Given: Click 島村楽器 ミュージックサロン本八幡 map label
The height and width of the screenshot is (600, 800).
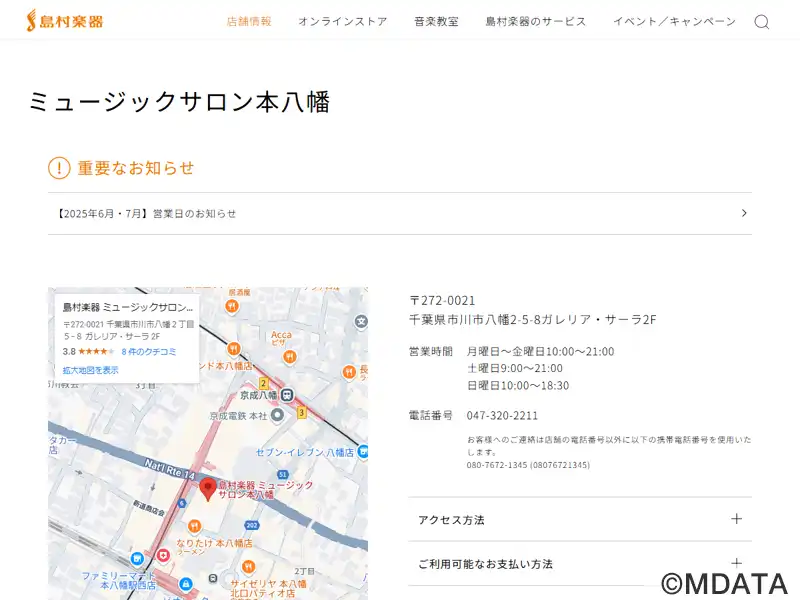Looking at the screenshot, I should (x=265, y=489).
